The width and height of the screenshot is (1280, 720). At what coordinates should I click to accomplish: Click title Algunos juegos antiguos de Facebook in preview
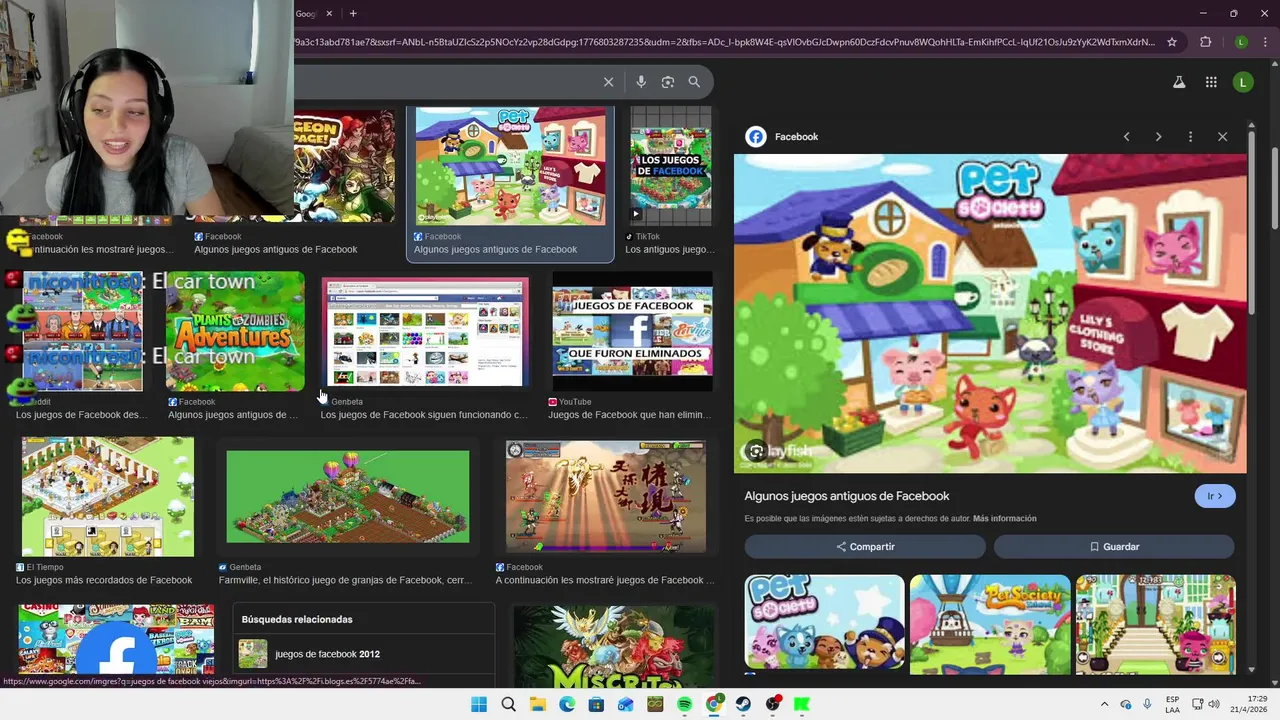pyautogui.click(x=847, y=496)
